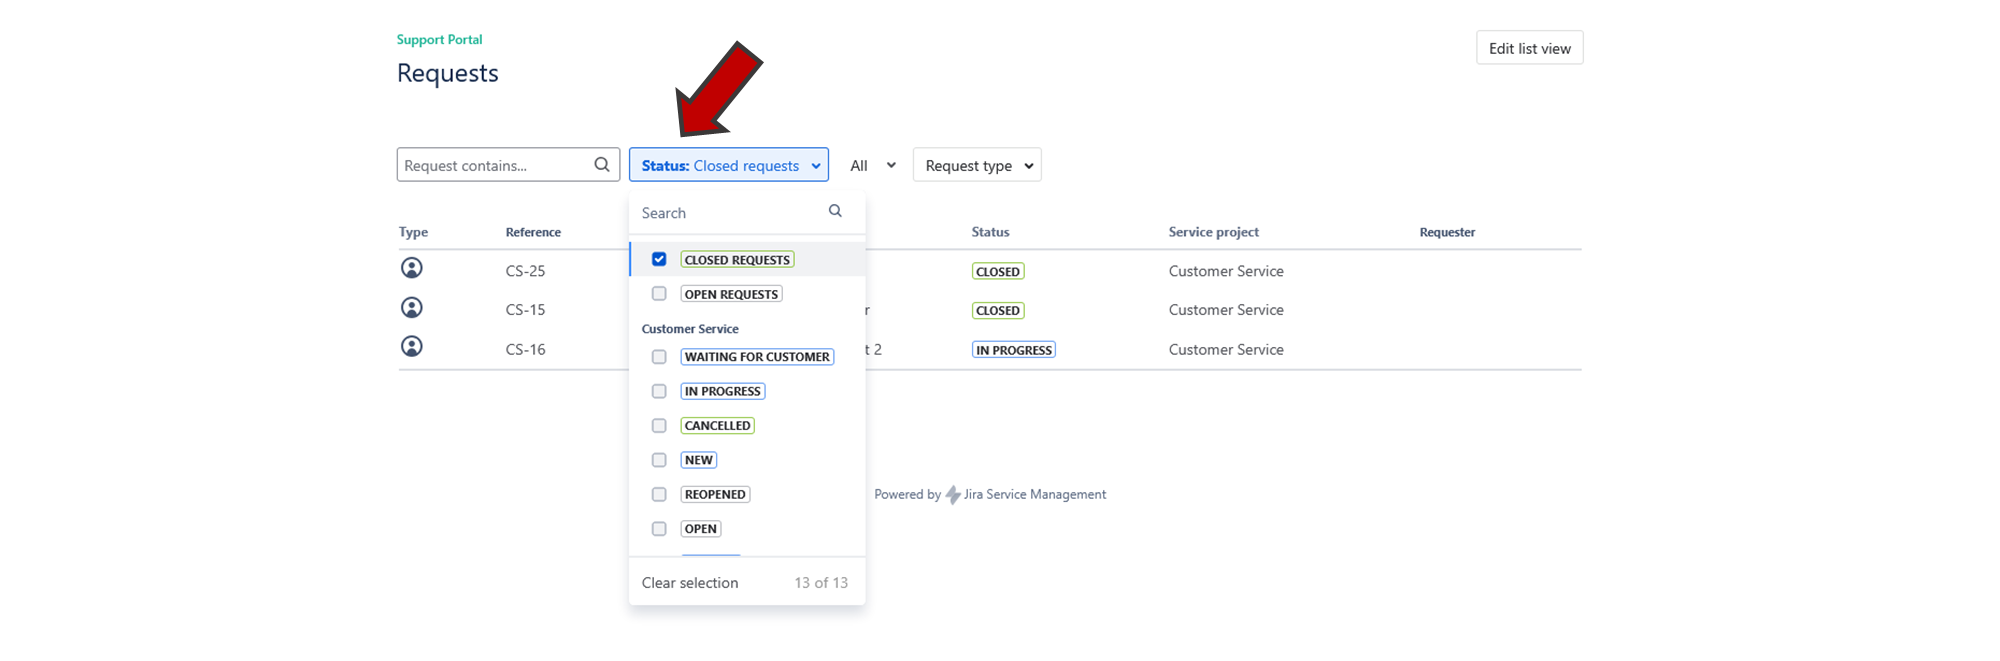Uncheck the Closed Requests checkbox
This screenshot has width=2000, height=661.
659,259
